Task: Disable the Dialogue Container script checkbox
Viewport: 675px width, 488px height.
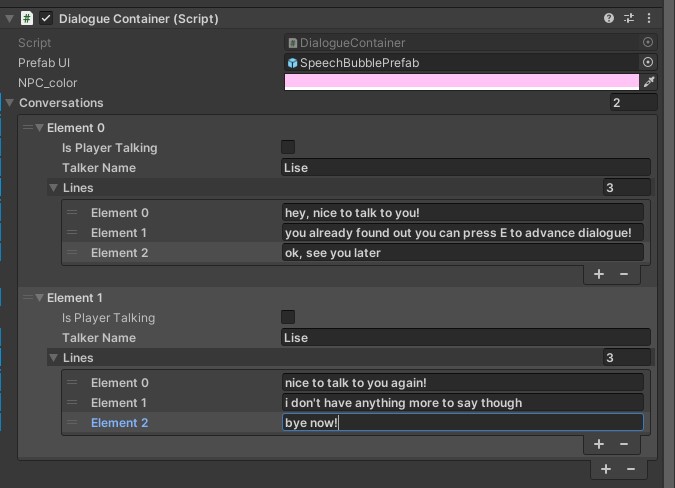Action: click(x=46, y=19)
